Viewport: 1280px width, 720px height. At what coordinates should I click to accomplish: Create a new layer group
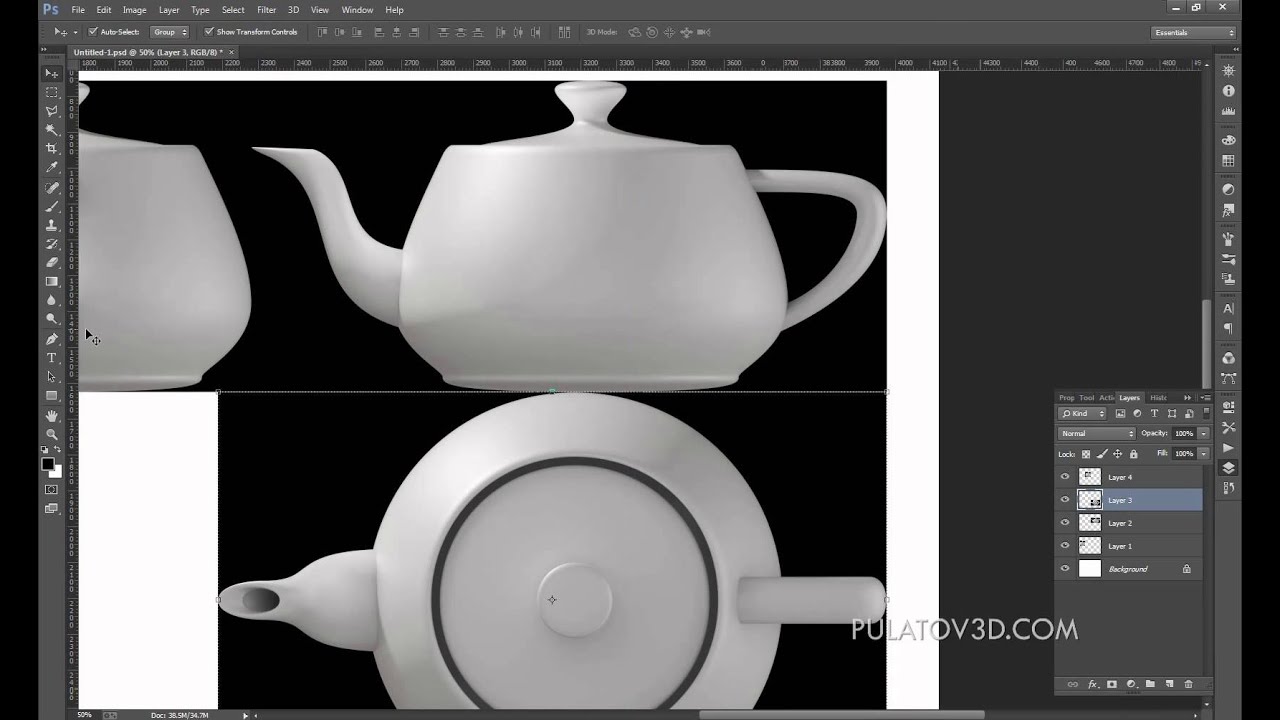point(1150,684)
